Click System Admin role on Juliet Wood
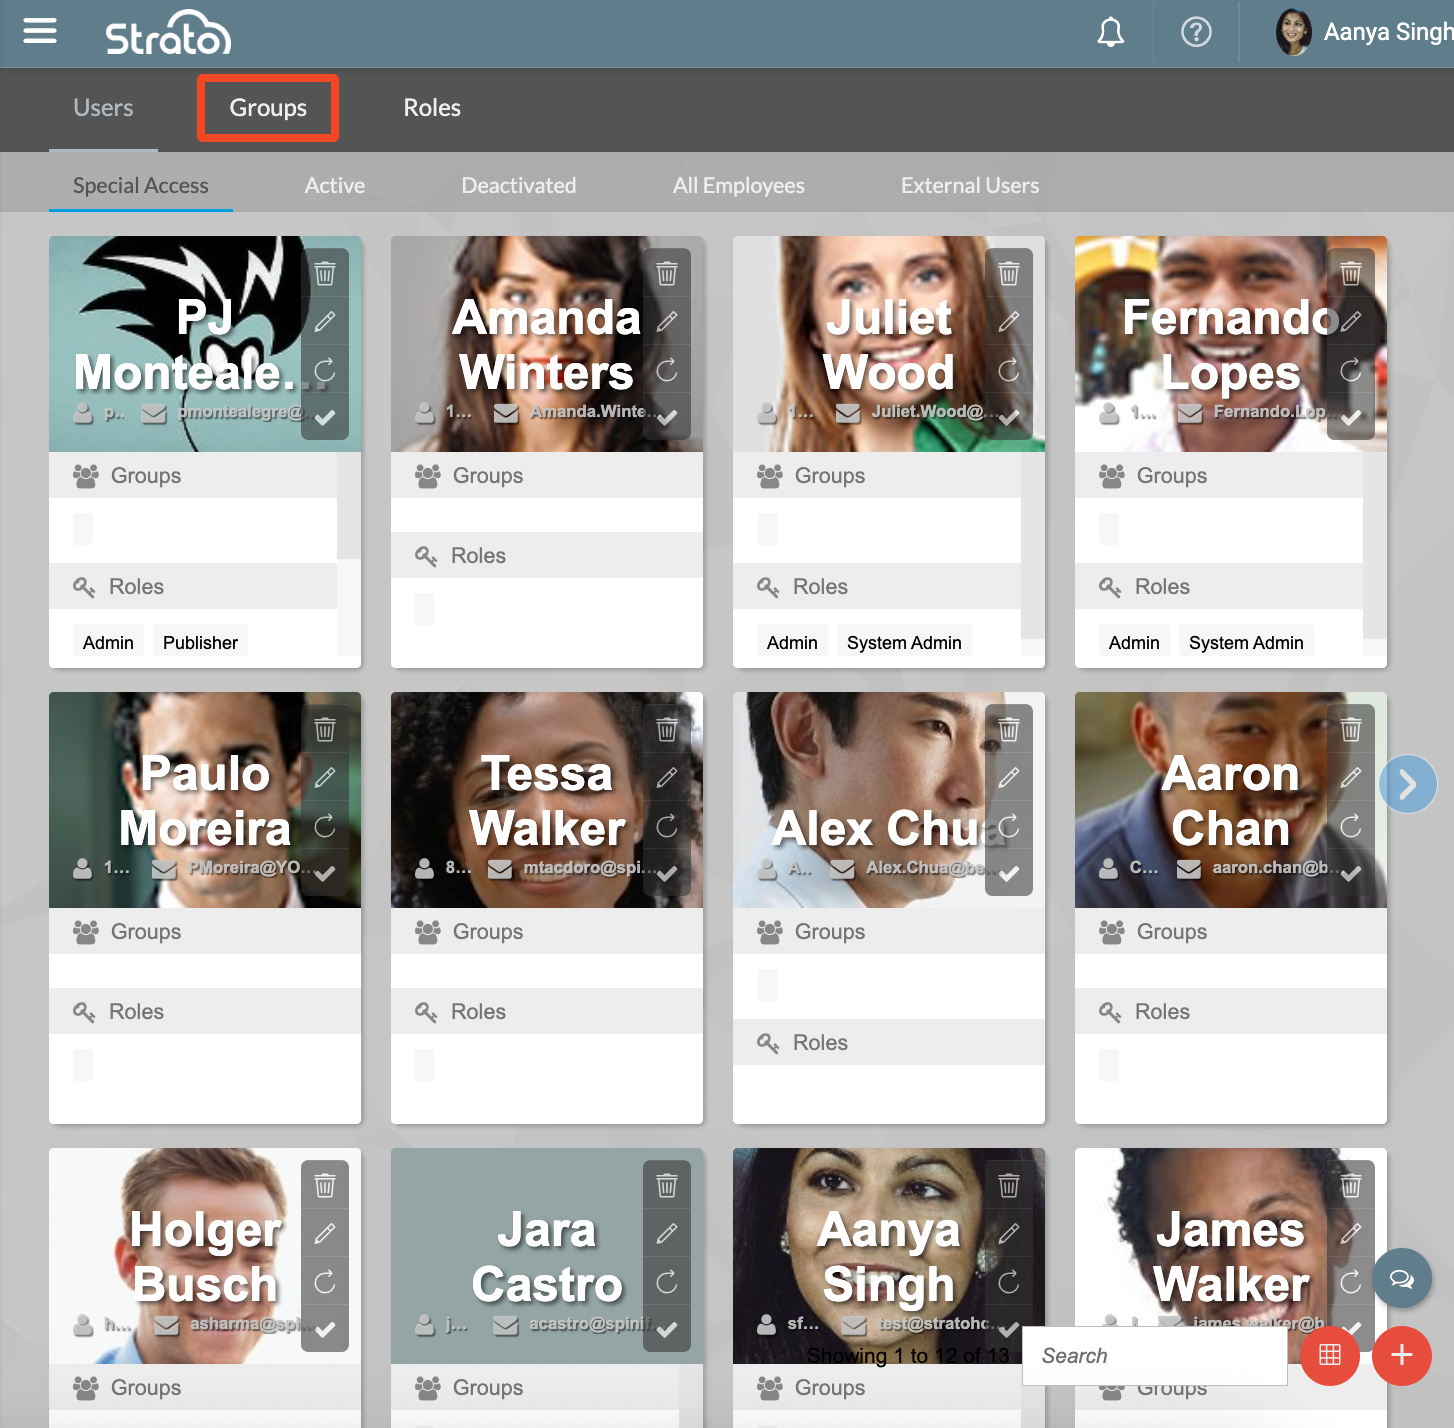The width and height of the screenshot is (1454, 1428). (904, 642)
